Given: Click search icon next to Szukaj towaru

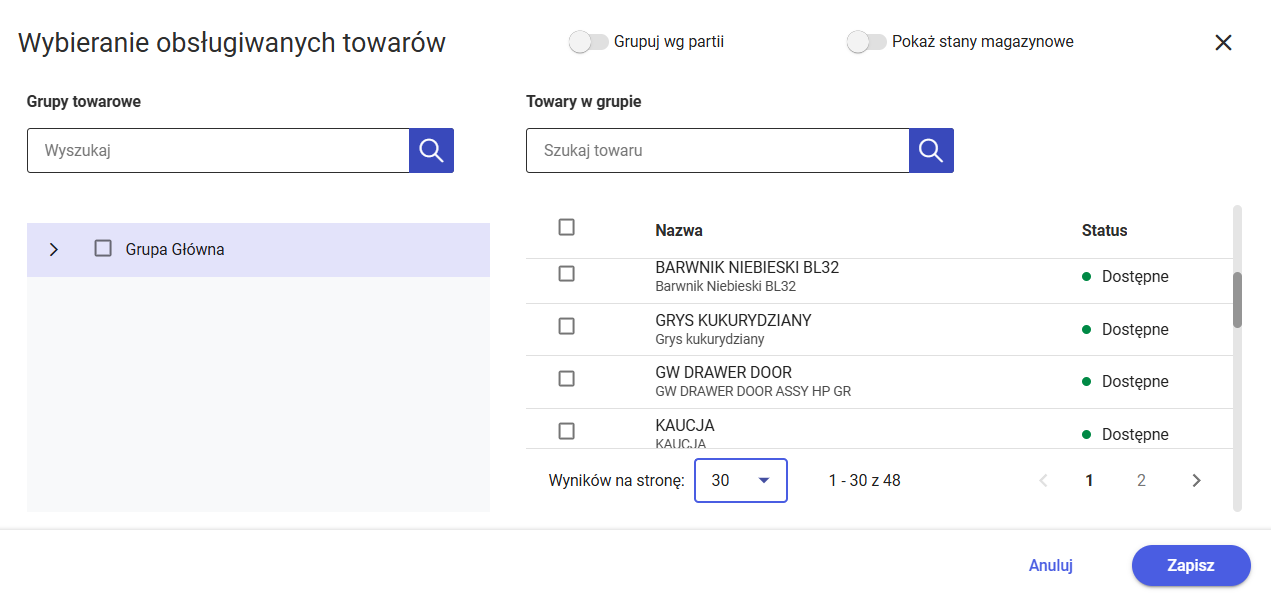Looking at the screenshot, I should (931, 150).
